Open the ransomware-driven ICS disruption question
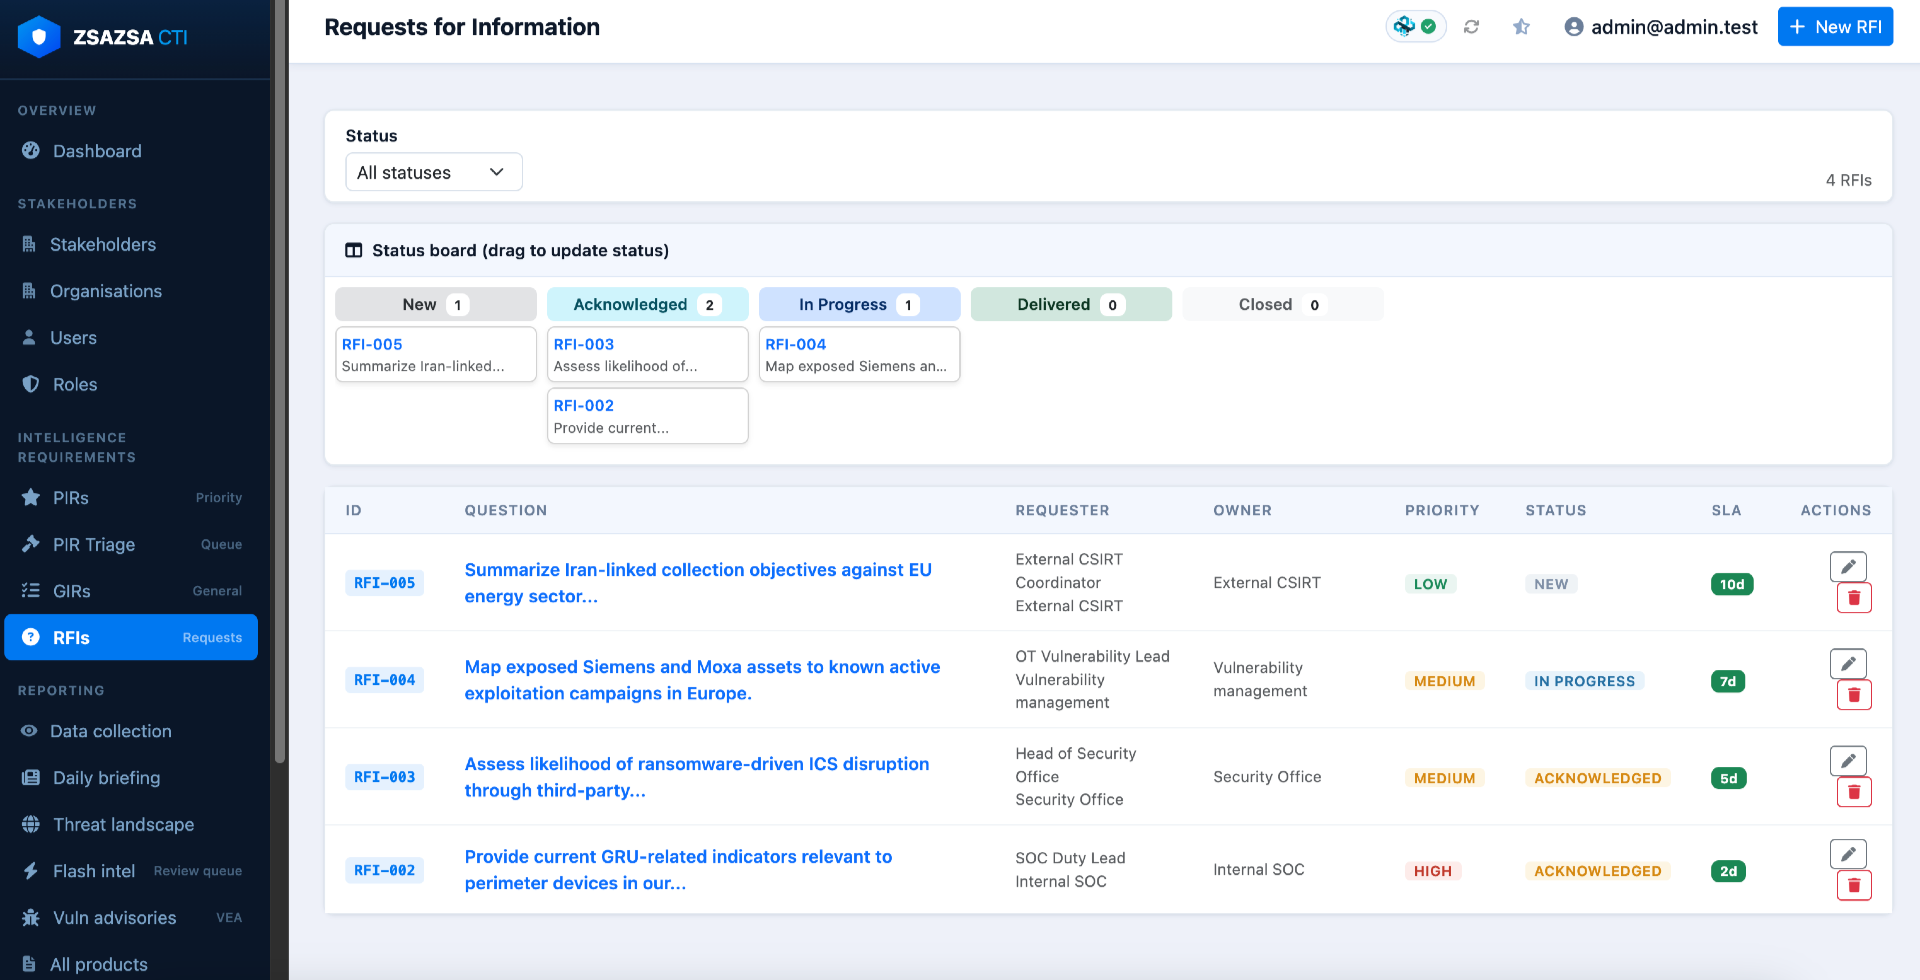 click(x=697, y=777)
